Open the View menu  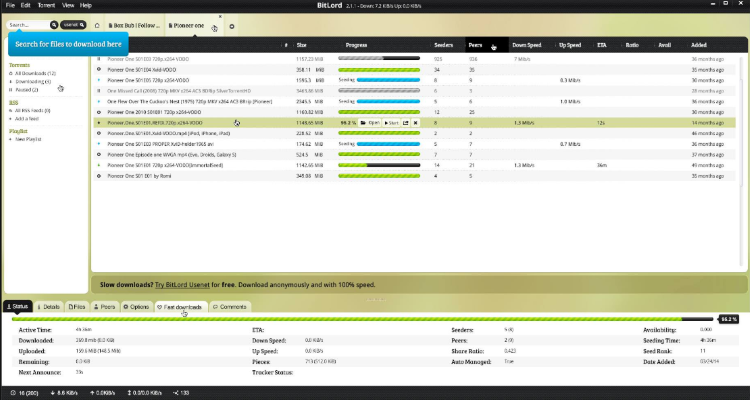click(68, 5)
